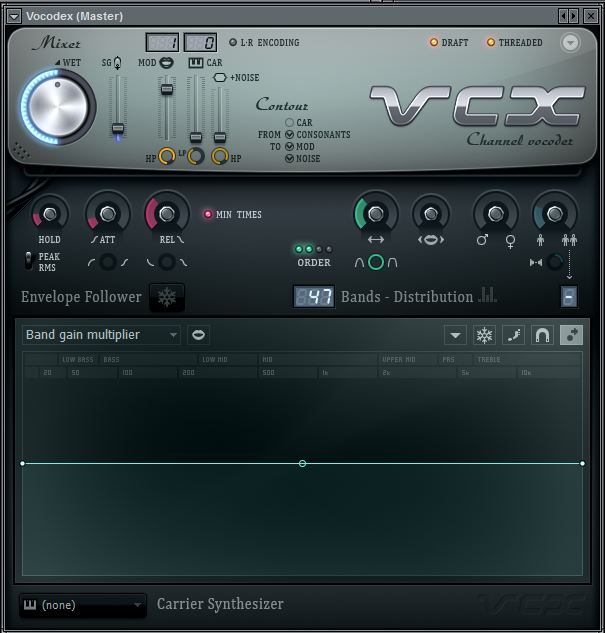Click the slide/curve tool icon in envelope editor

[x=513, y=335]
